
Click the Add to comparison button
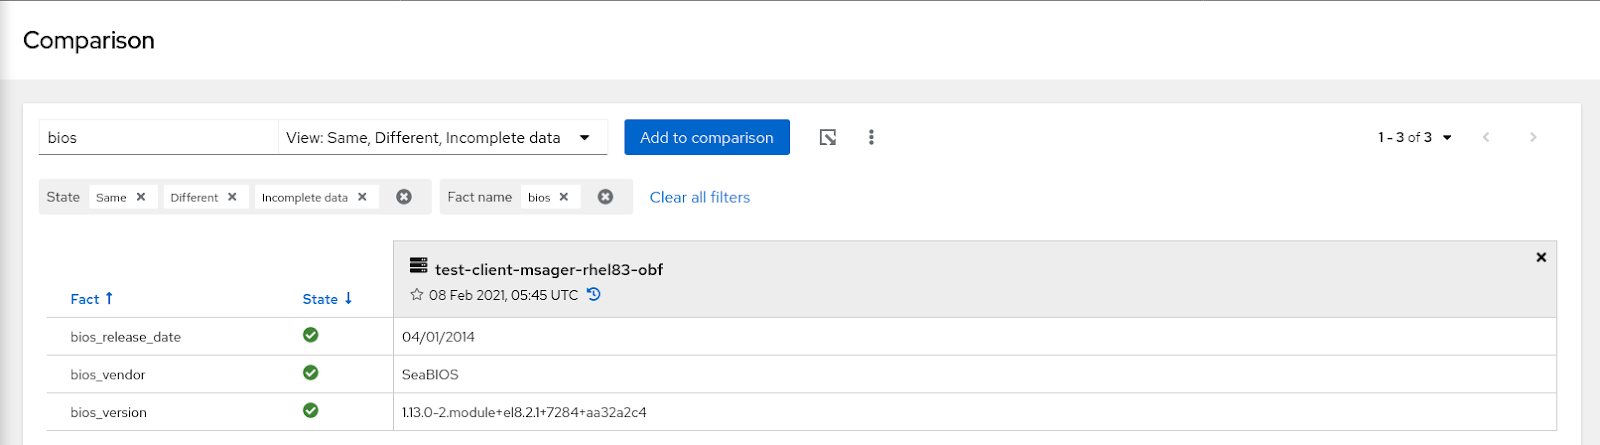707,137
